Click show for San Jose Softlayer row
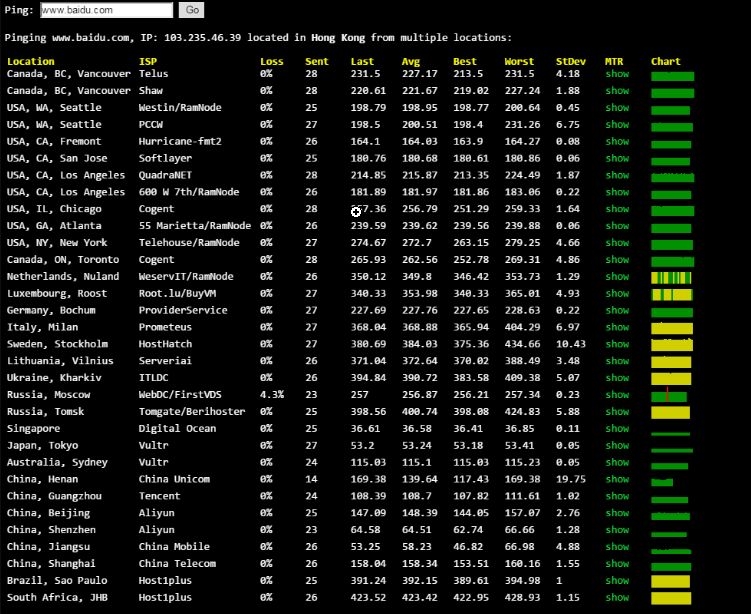751x614 pixels. click(617, 158)
